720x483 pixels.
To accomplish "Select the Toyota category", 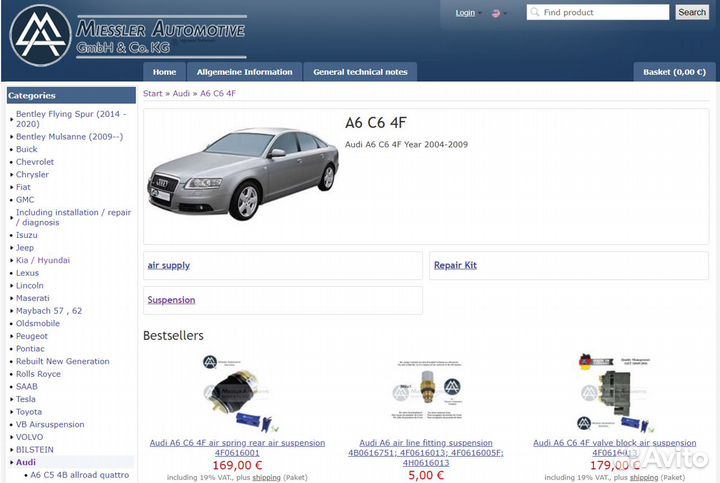I will (x=28, y=412).
